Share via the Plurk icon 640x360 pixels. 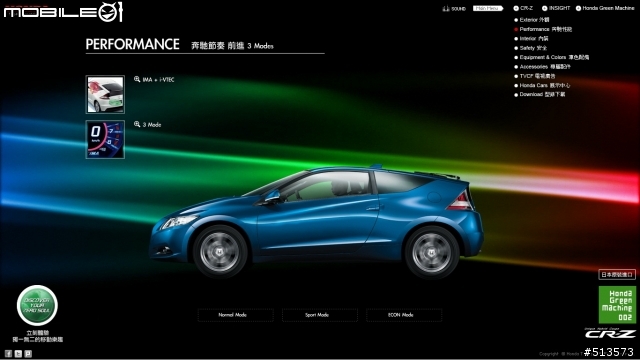[x=28, y=354]
